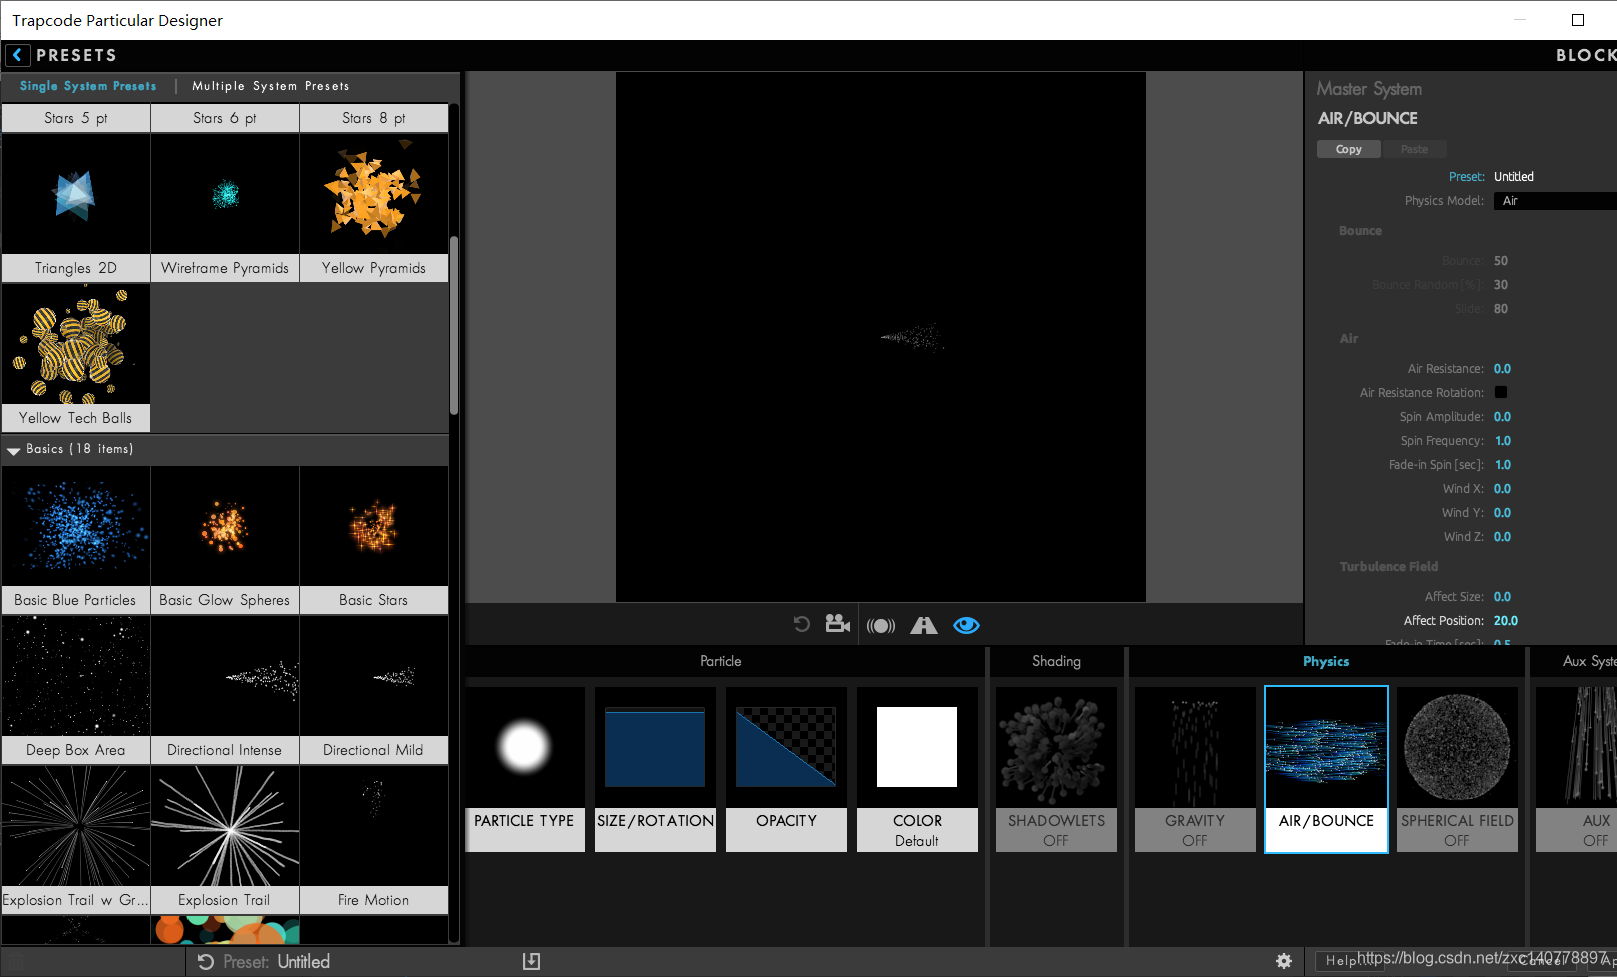Click the Spin Frequency value 1.0
Image resolution: width=1617 pixels, height=977 pixels.
1503,441
